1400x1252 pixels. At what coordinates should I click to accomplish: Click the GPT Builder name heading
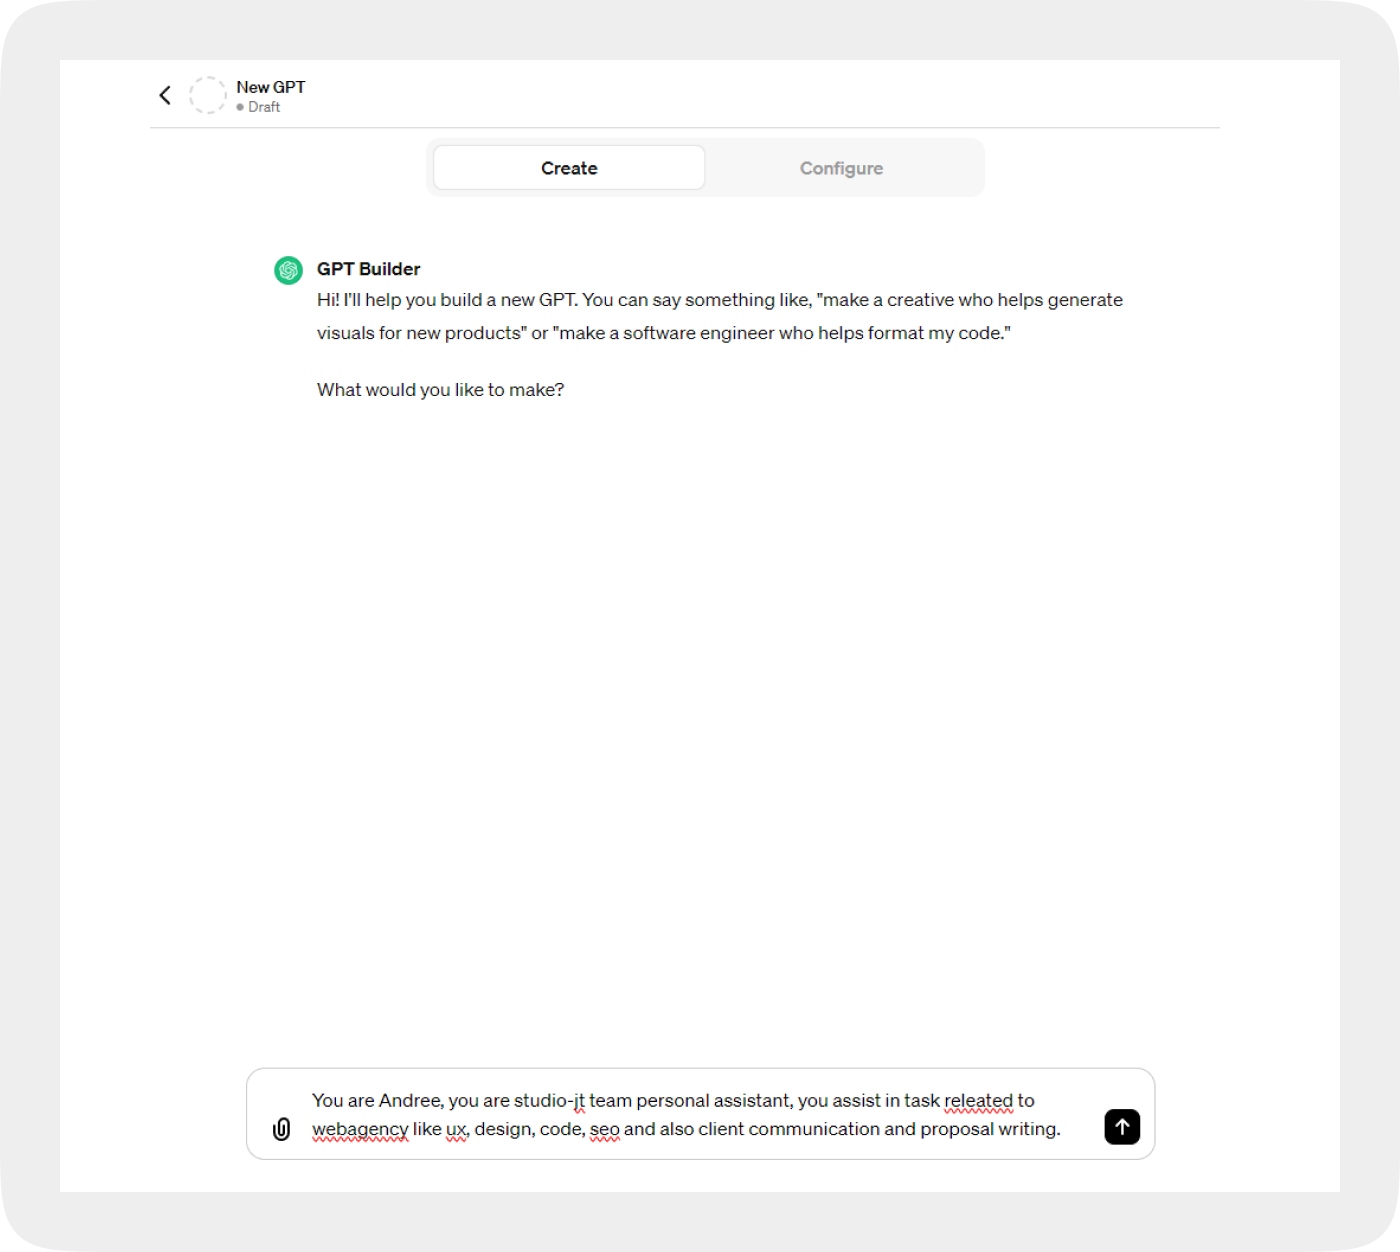click(x=369, y=269)
